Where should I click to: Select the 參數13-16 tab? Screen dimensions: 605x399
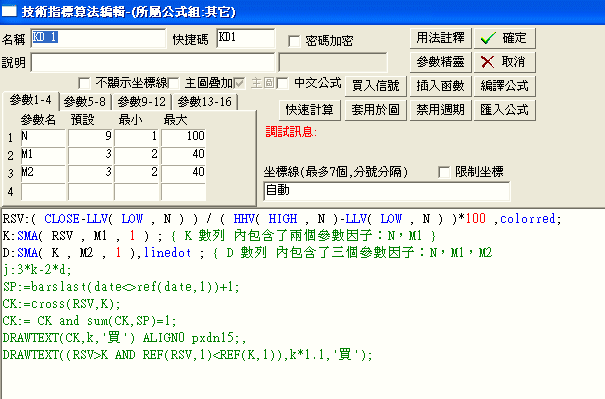click(x=204, y=102)
